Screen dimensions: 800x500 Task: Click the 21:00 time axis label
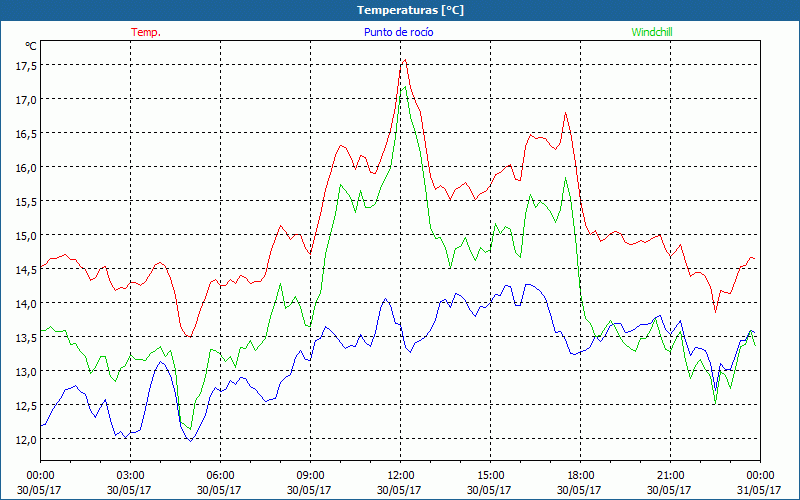click(x=670, y=475)
